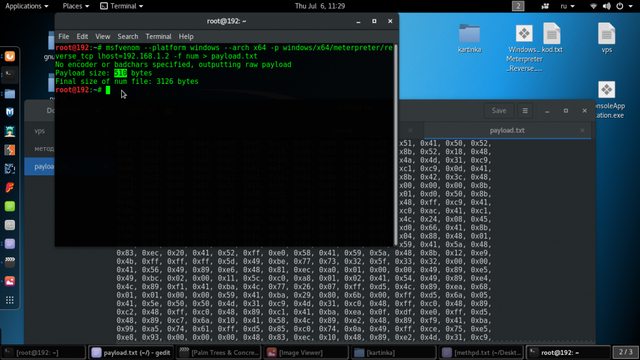Open the Terminal menu in menubar
Image resolution: width=640 pixels, height=360 pixels.
[x=158, y=36]
